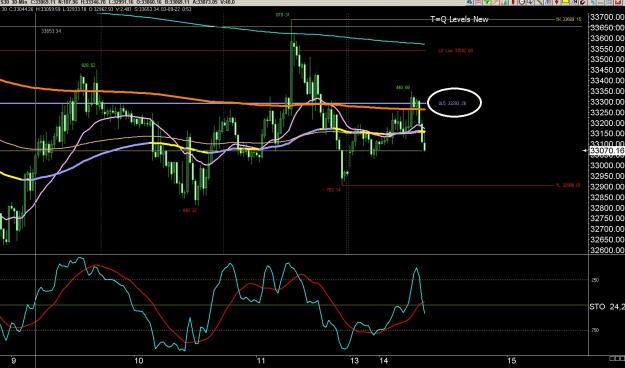The width and height of the screenshot is (625, 368).
Task: Click the 33150.00 price axis label
Action: coord(607,134)
